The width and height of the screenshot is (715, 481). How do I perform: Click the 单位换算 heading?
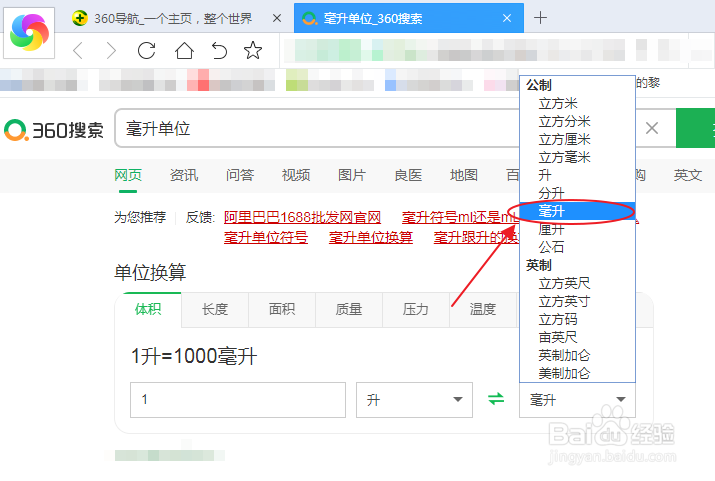click(x=150, y=273)
